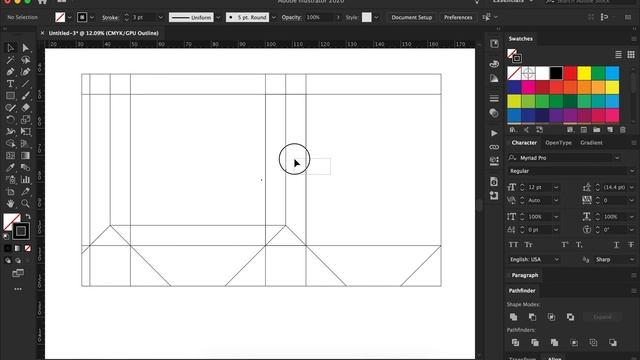640x360 pixels.
Task: Open the font family dropdown
Action: click(x=617, y=158)
